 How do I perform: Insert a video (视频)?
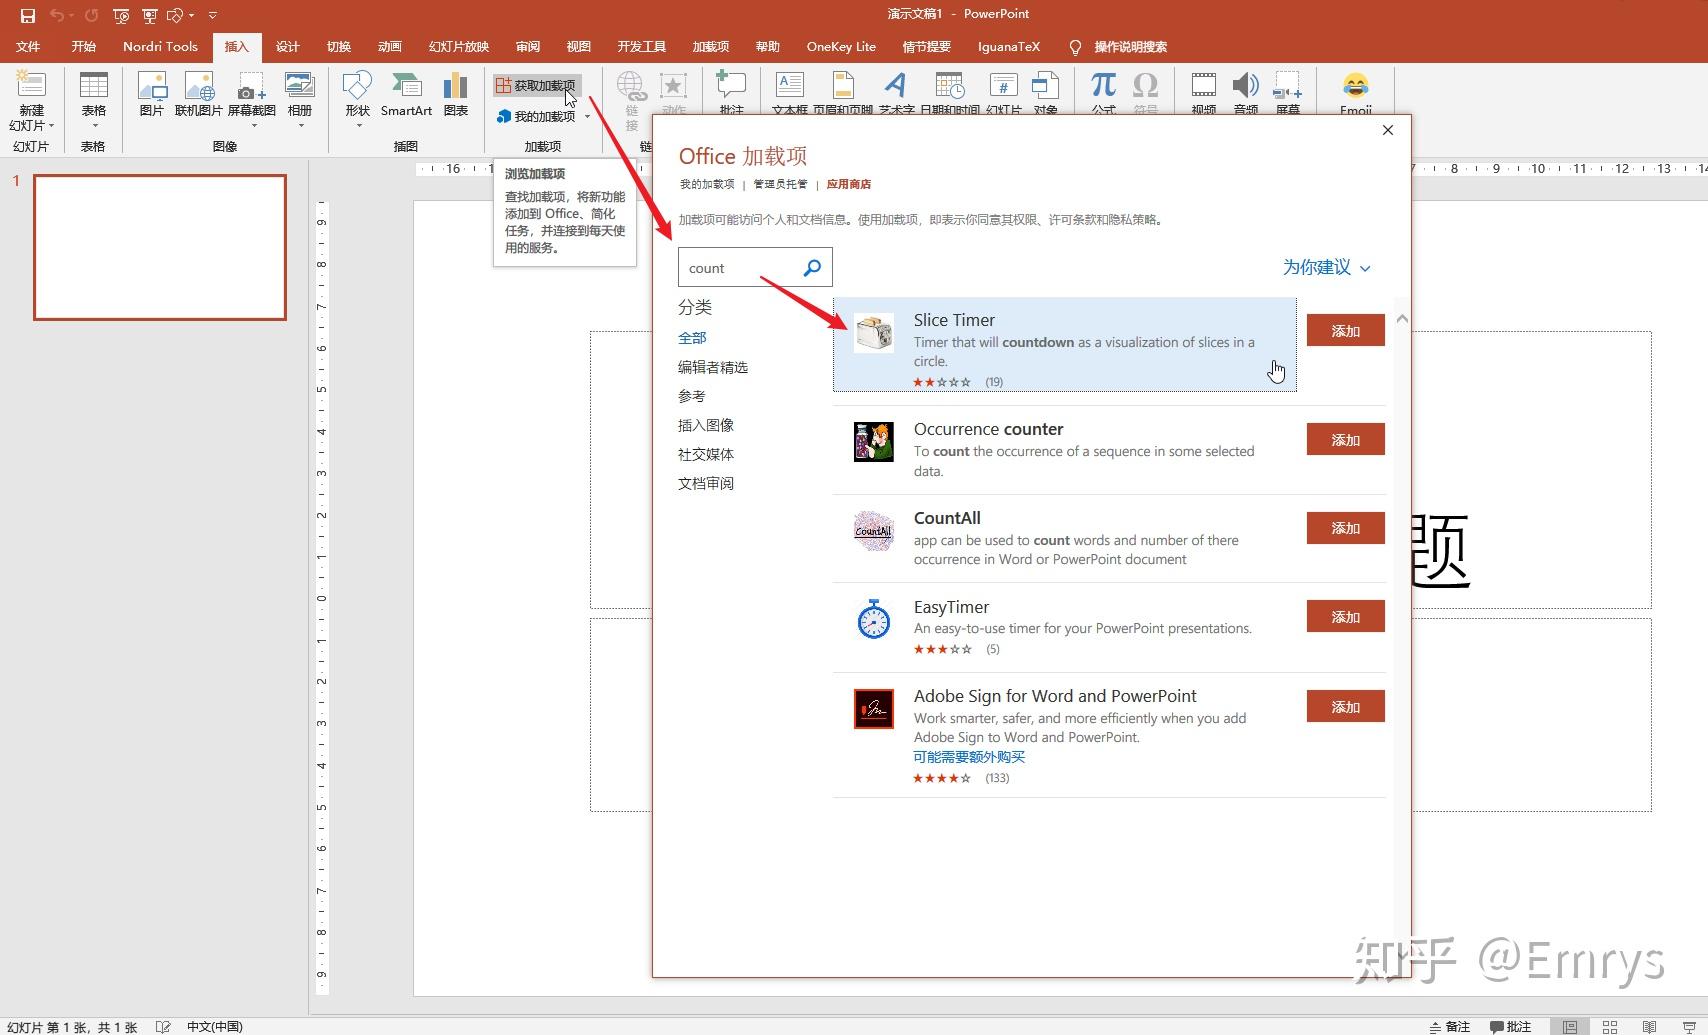click(x=1204, y=86)
